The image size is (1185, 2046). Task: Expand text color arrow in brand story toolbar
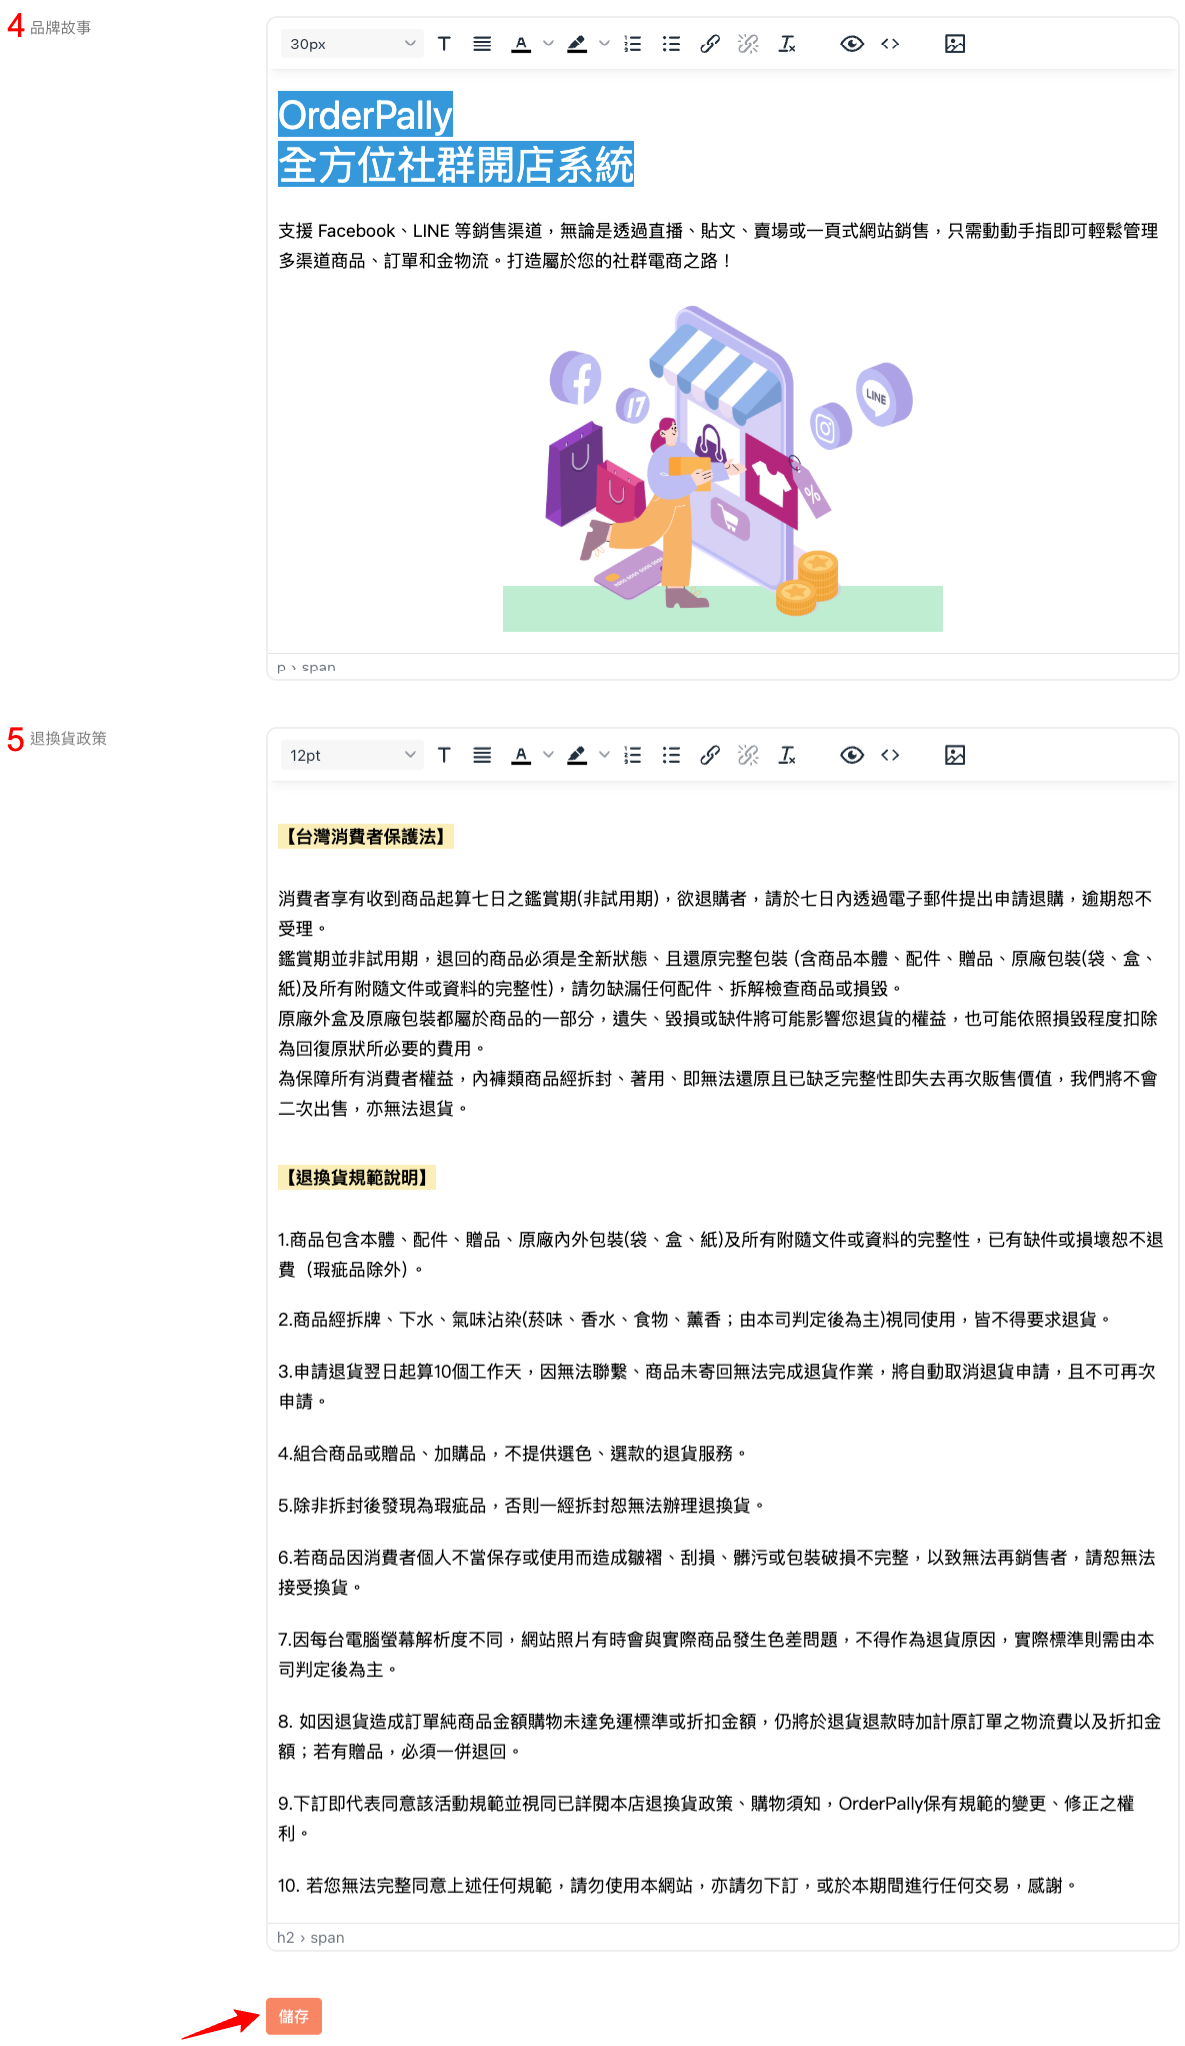click(x=548, y=44)
